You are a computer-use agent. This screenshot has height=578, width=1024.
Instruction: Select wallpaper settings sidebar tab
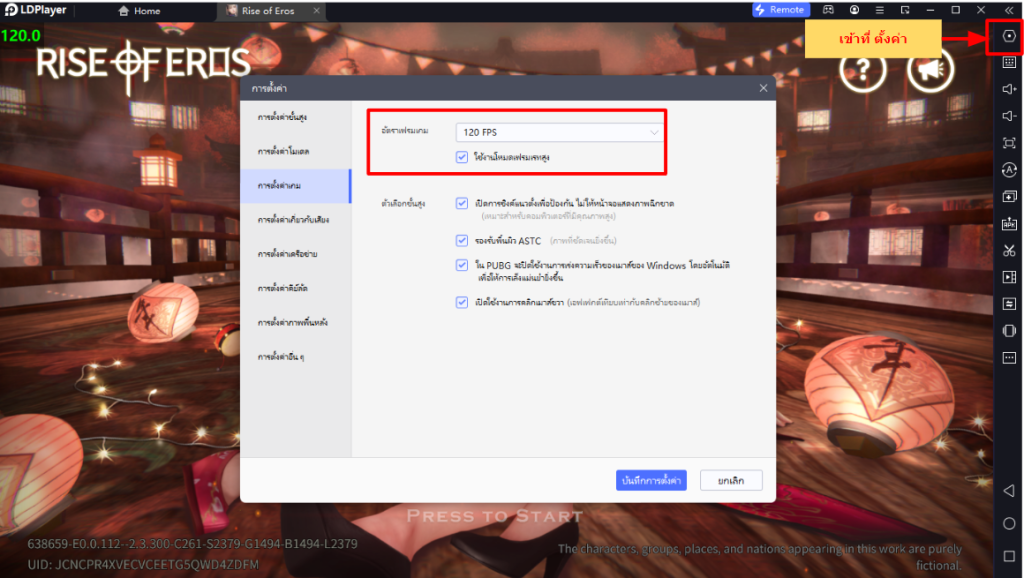pyautogui.click(x=296, y=322)
